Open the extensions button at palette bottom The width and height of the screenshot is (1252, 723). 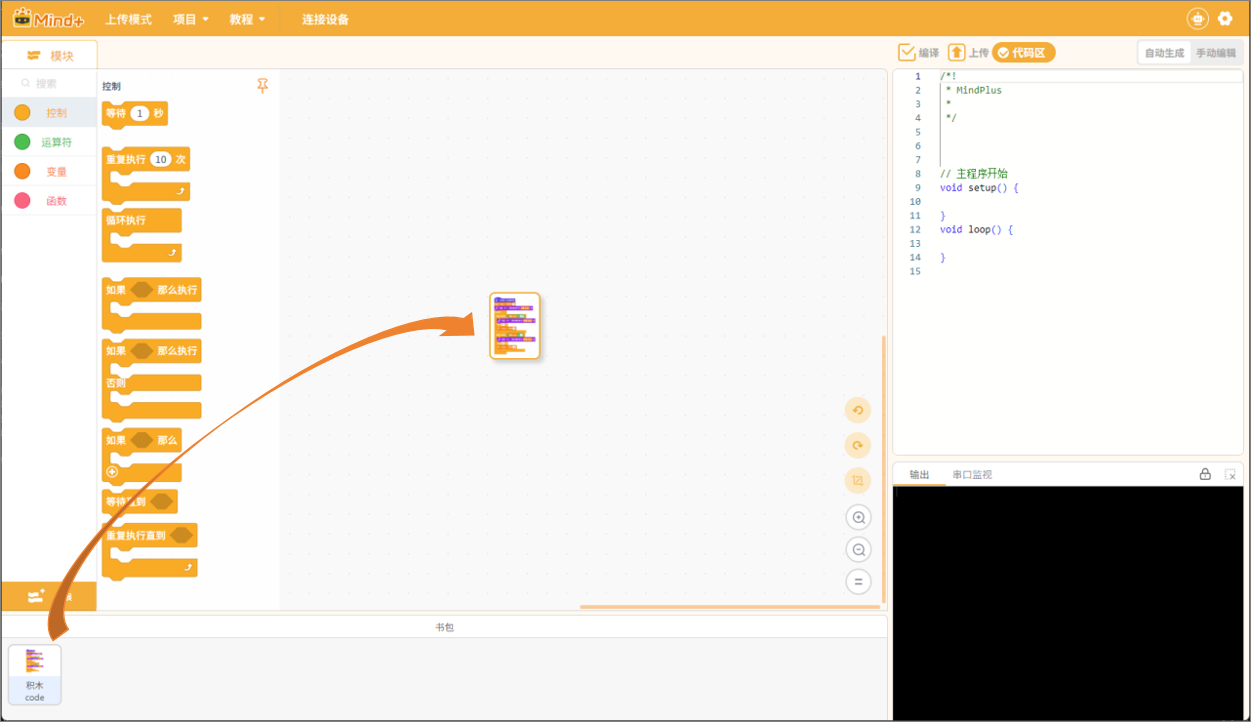[49, 596]
